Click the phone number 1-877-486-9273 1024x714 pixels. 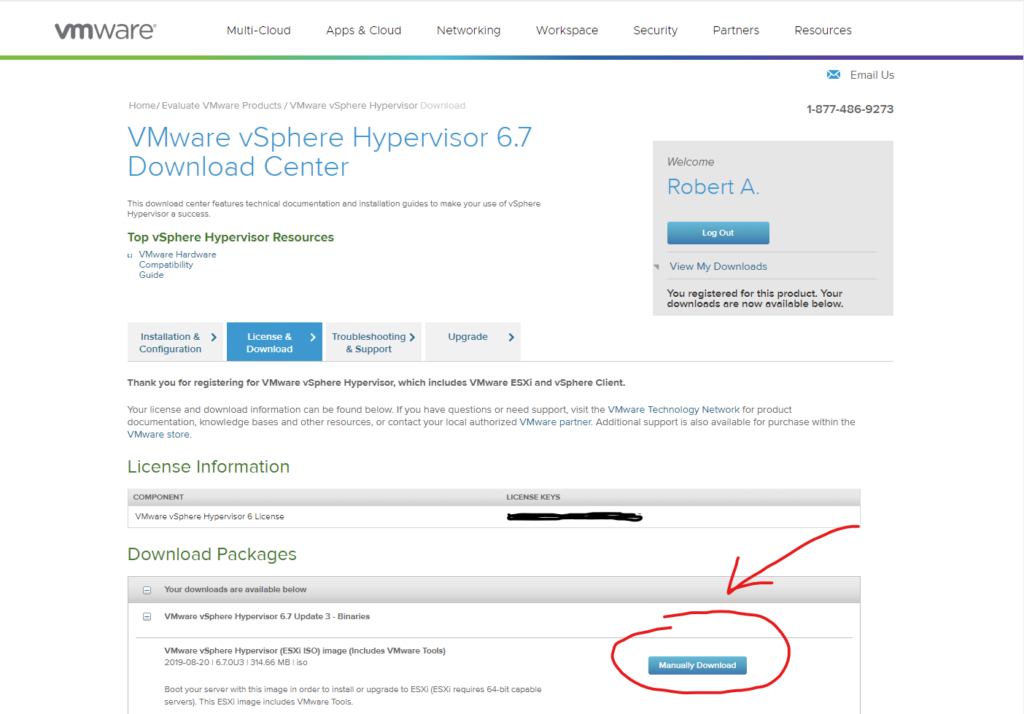pos(850,109)
